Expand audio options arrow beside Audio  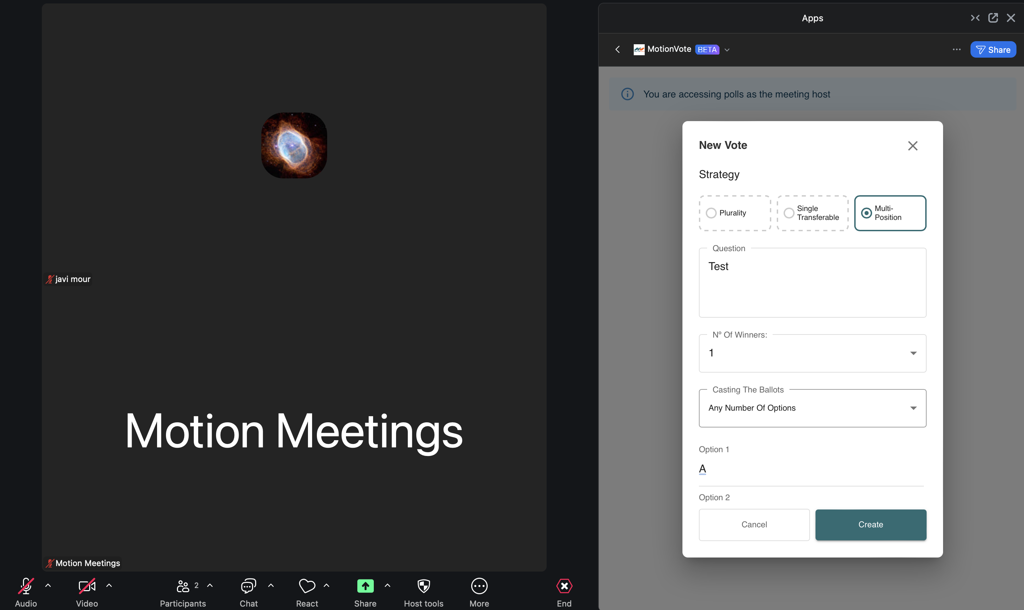(48, 586)
